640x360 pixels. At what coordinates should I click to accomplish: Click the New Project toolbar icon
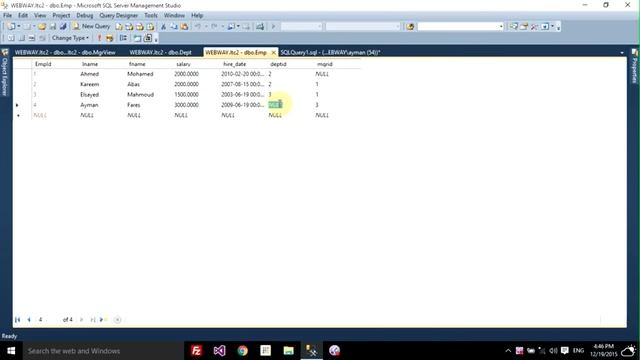(11, 27)
